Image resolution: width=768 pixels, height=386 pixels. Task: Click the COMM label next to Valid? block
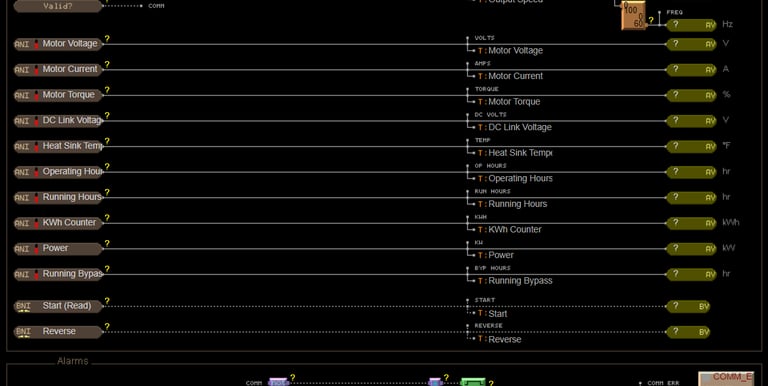pos(156,6)
